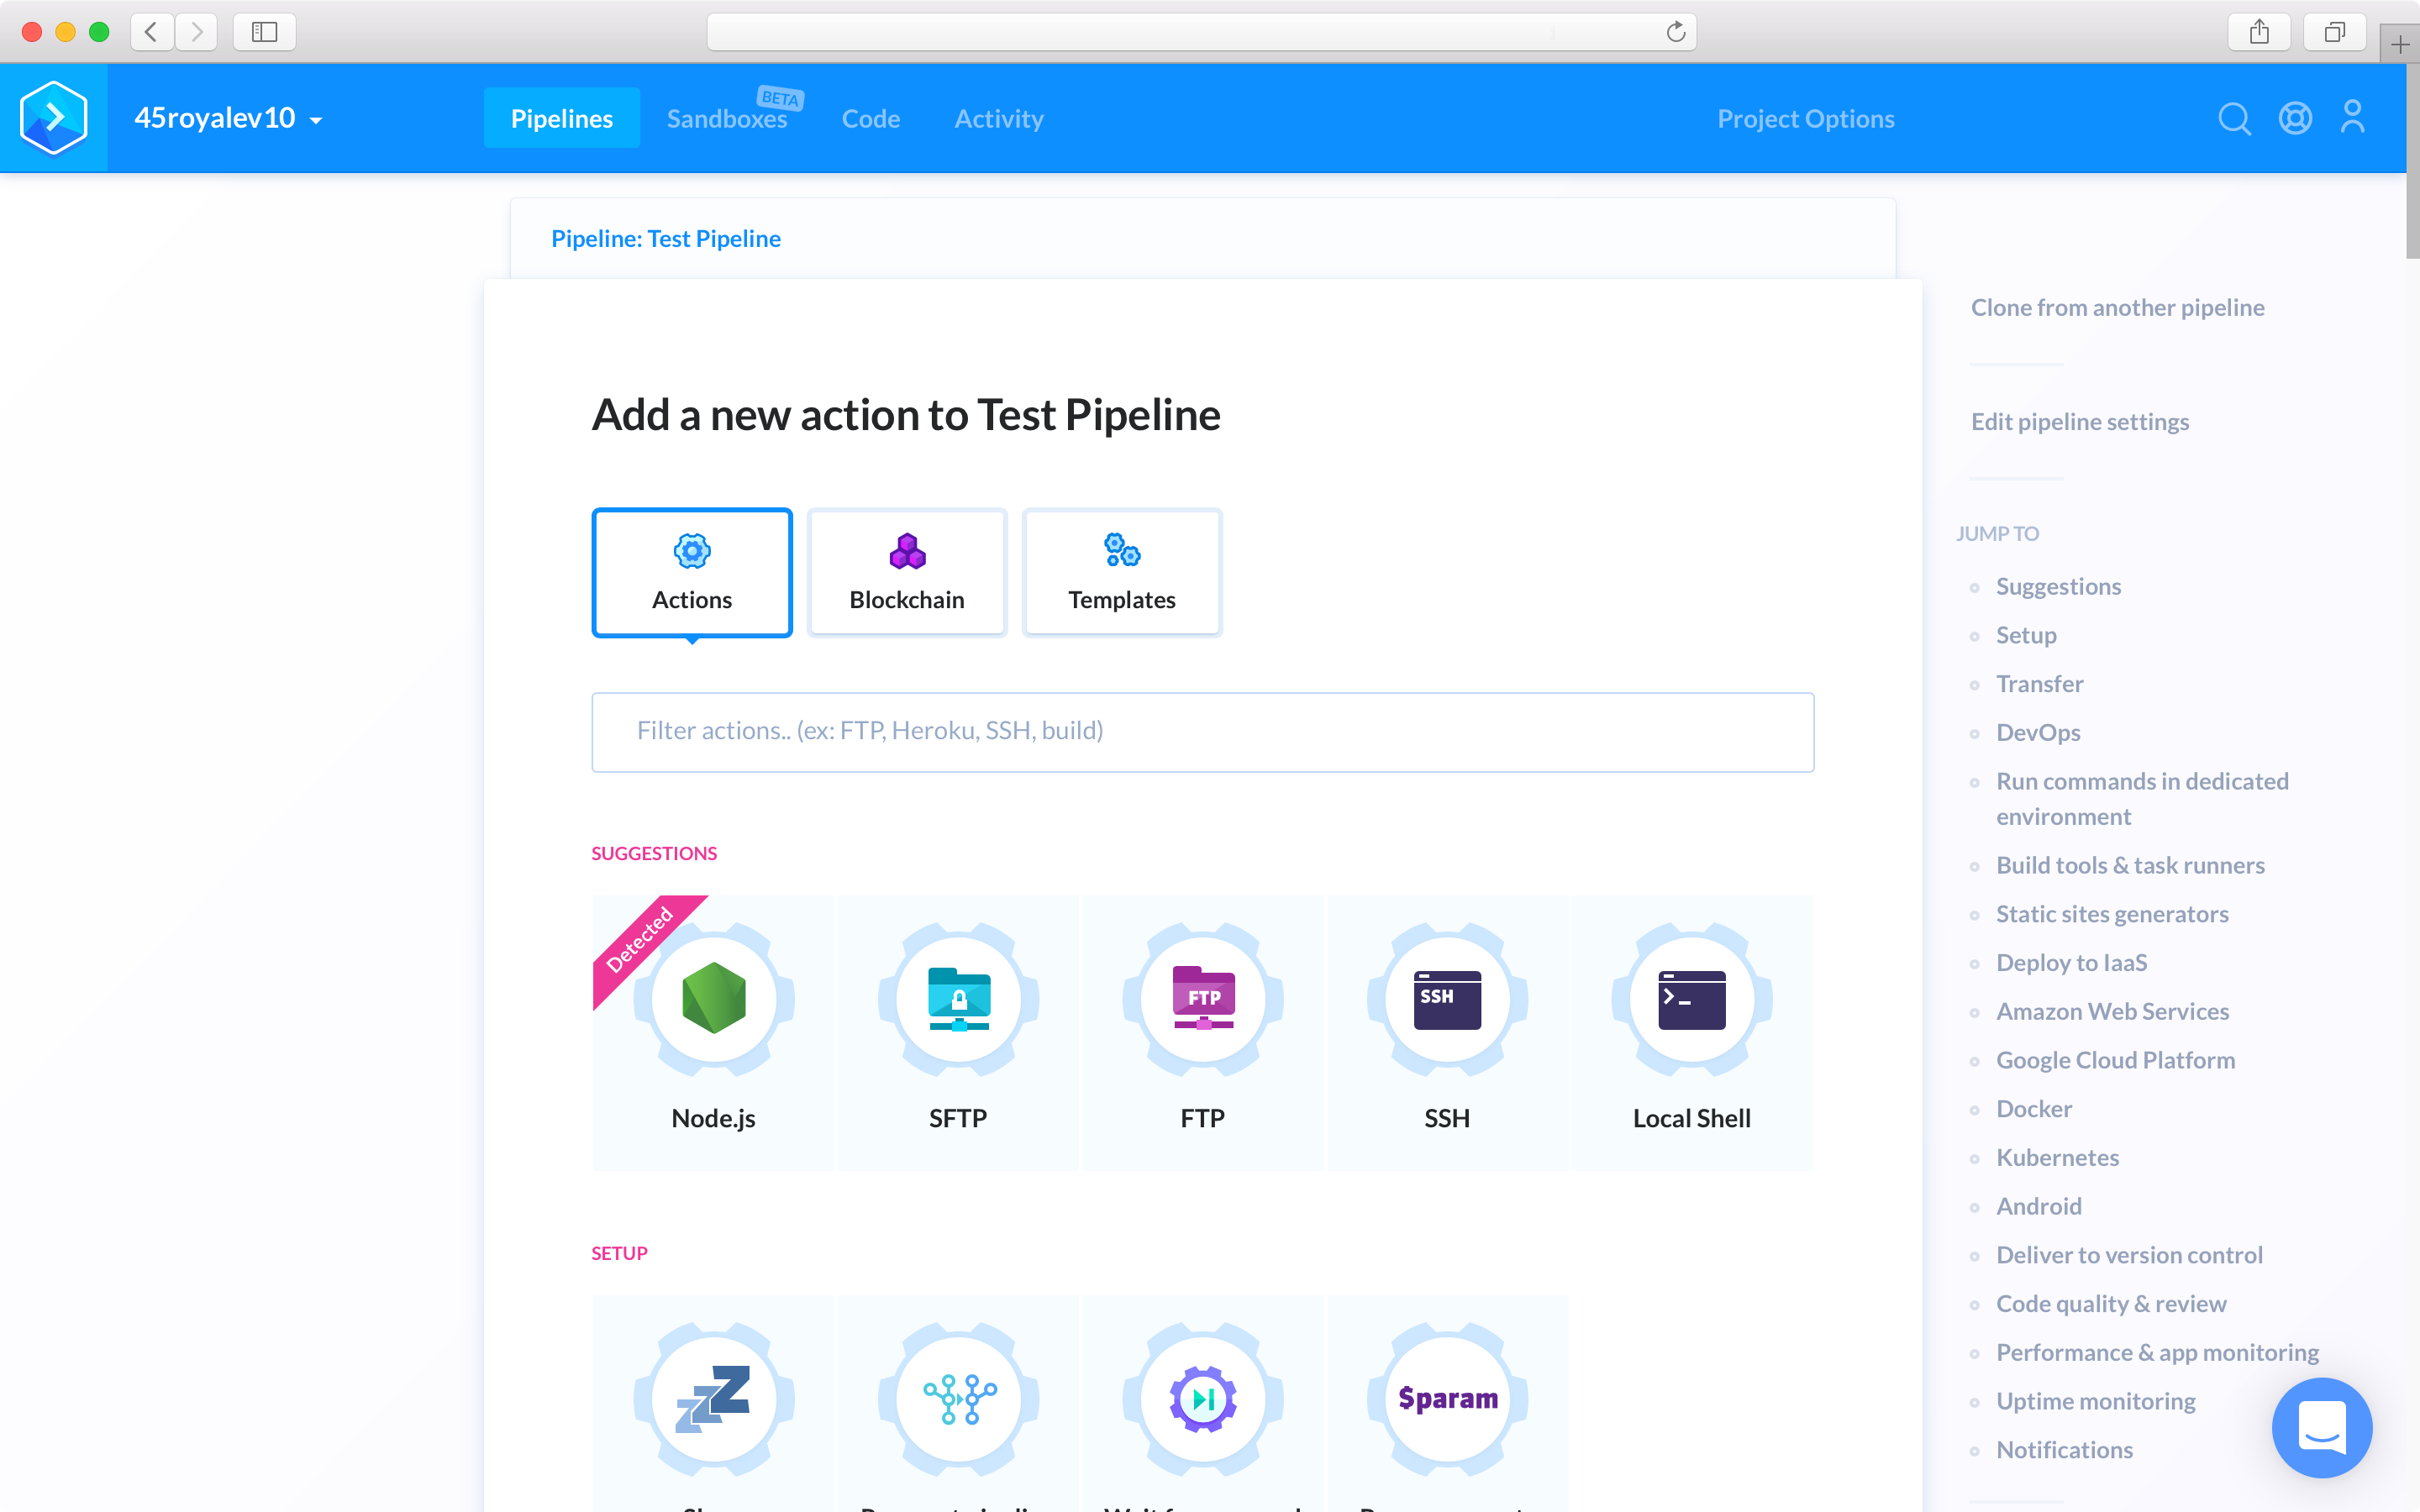Switch to the Actions tab
This screenshot has height=1512, width=2420.
tap(690, 571)
